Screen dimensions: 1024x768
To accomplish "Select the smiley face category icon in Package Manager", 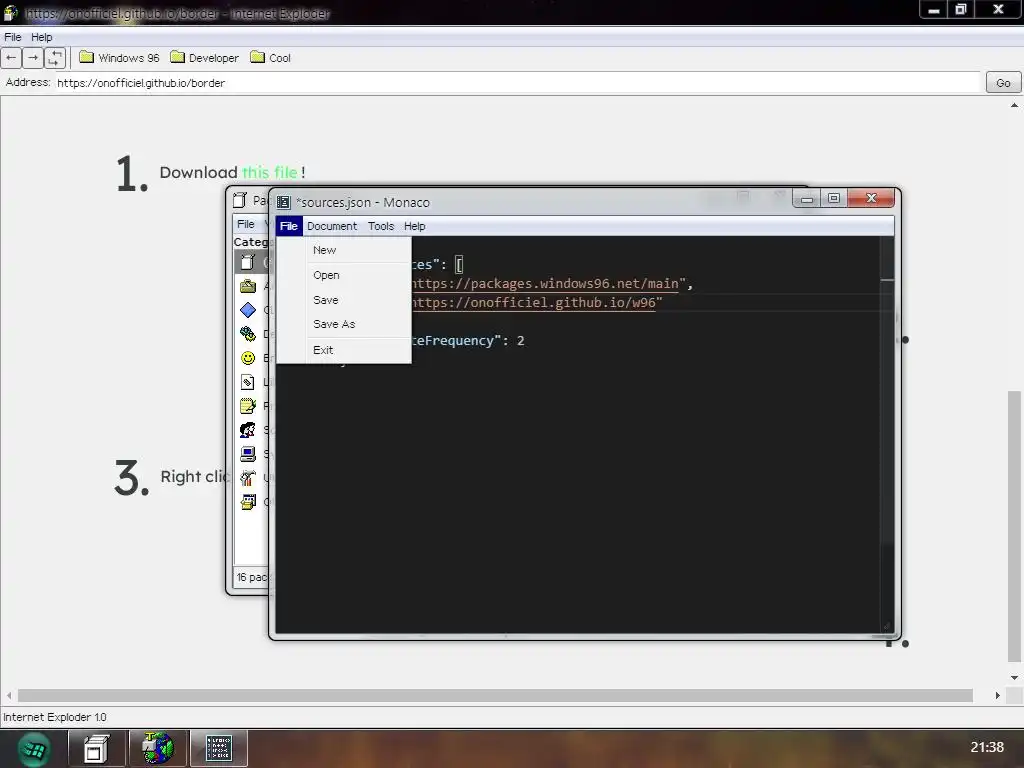I will coord(248,358).
